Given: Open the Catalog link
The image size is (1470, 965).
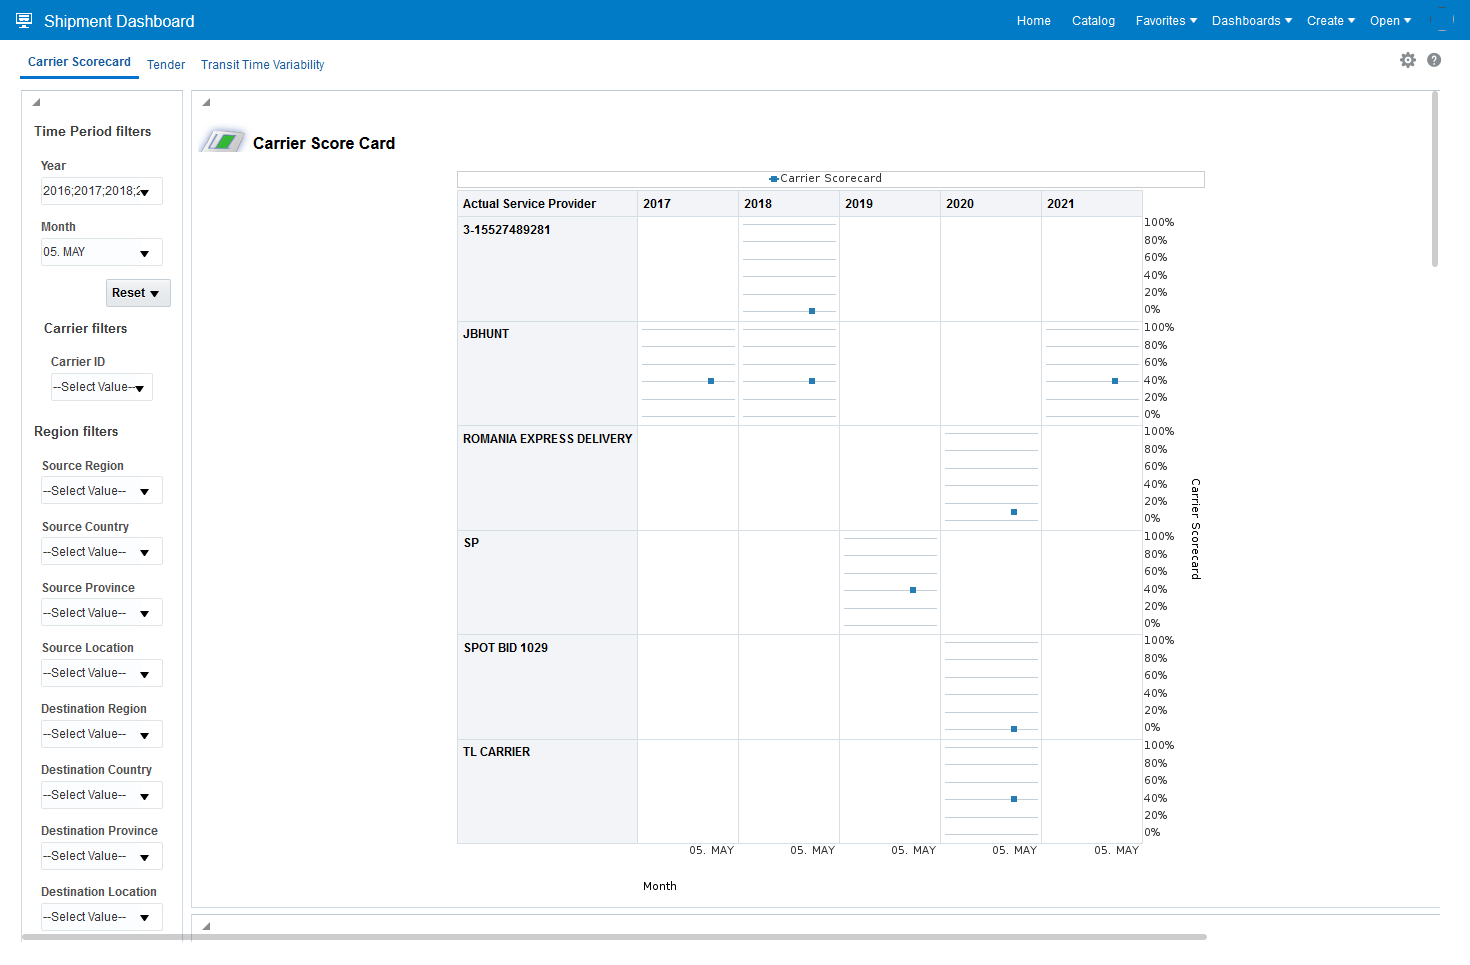Looking at the screenshot, I should click(x=1093, y=21).
